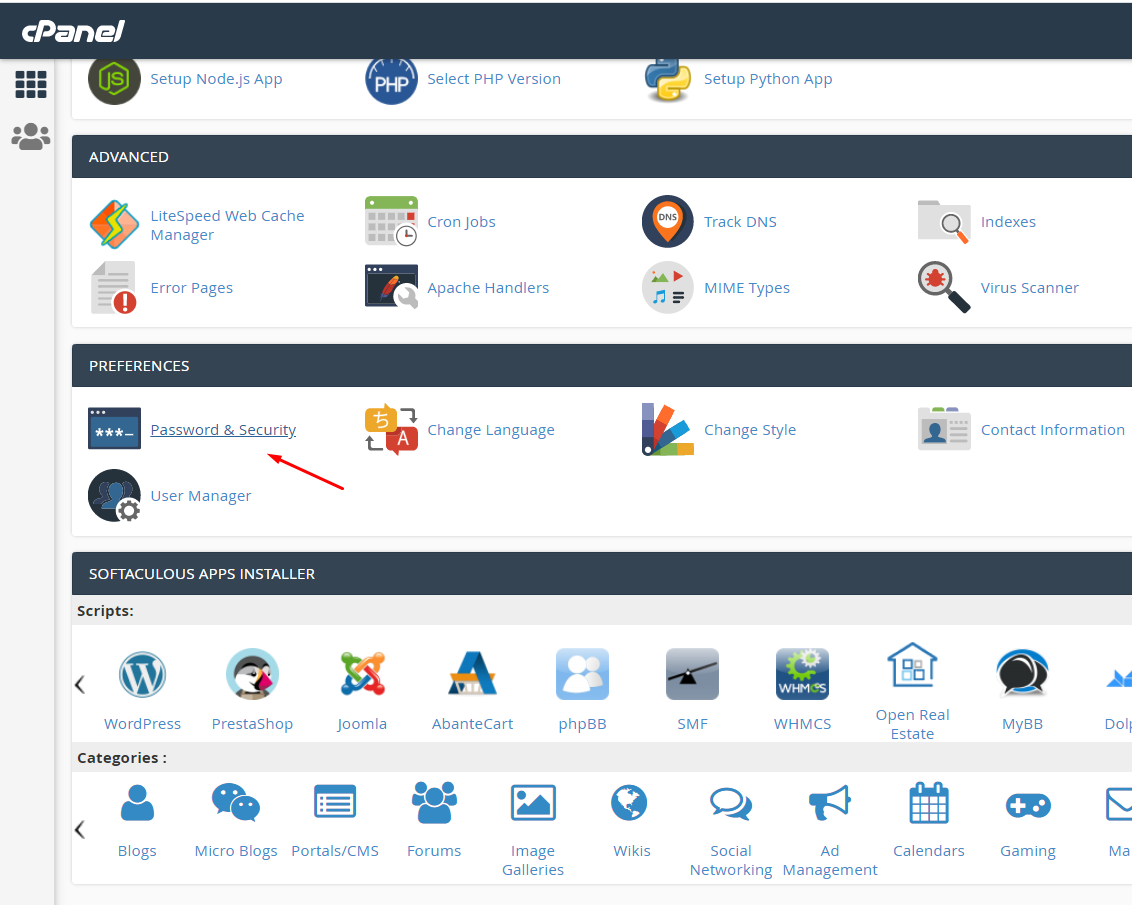
Task: Click the Track DNS icon
Action: click(x=667, y=222)
